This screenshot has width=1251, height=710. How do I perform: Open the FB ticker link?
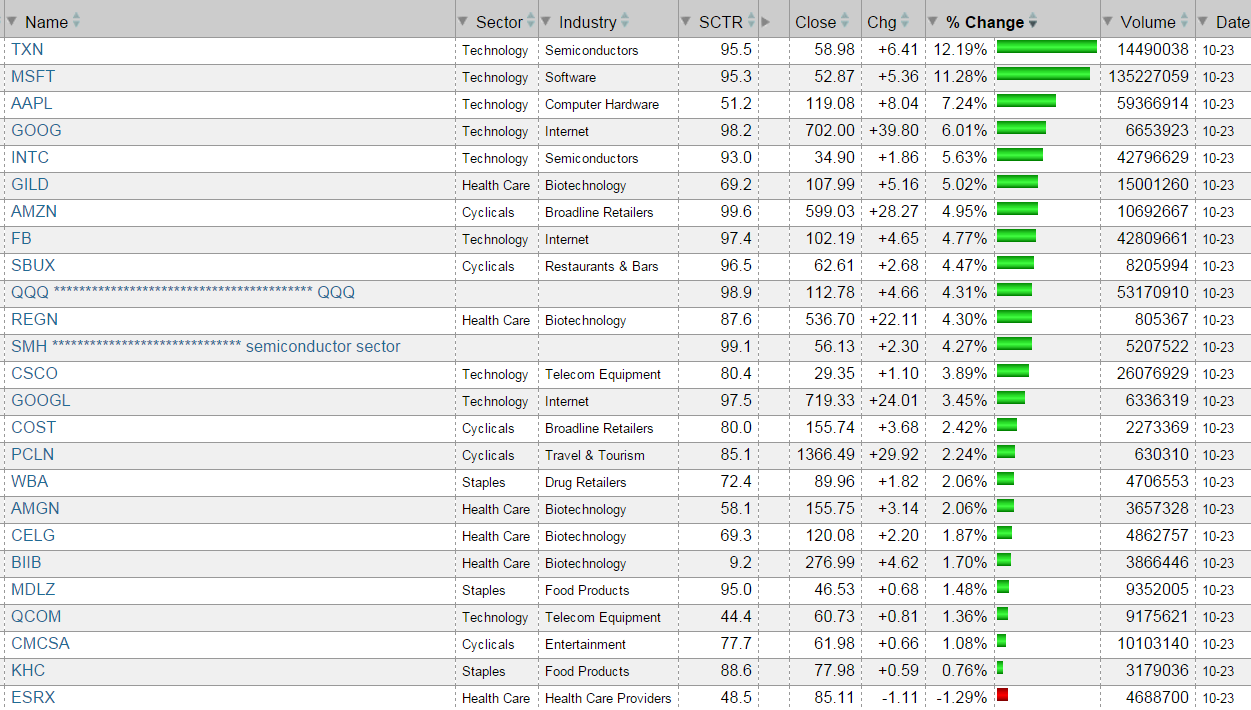coord(21,238)
